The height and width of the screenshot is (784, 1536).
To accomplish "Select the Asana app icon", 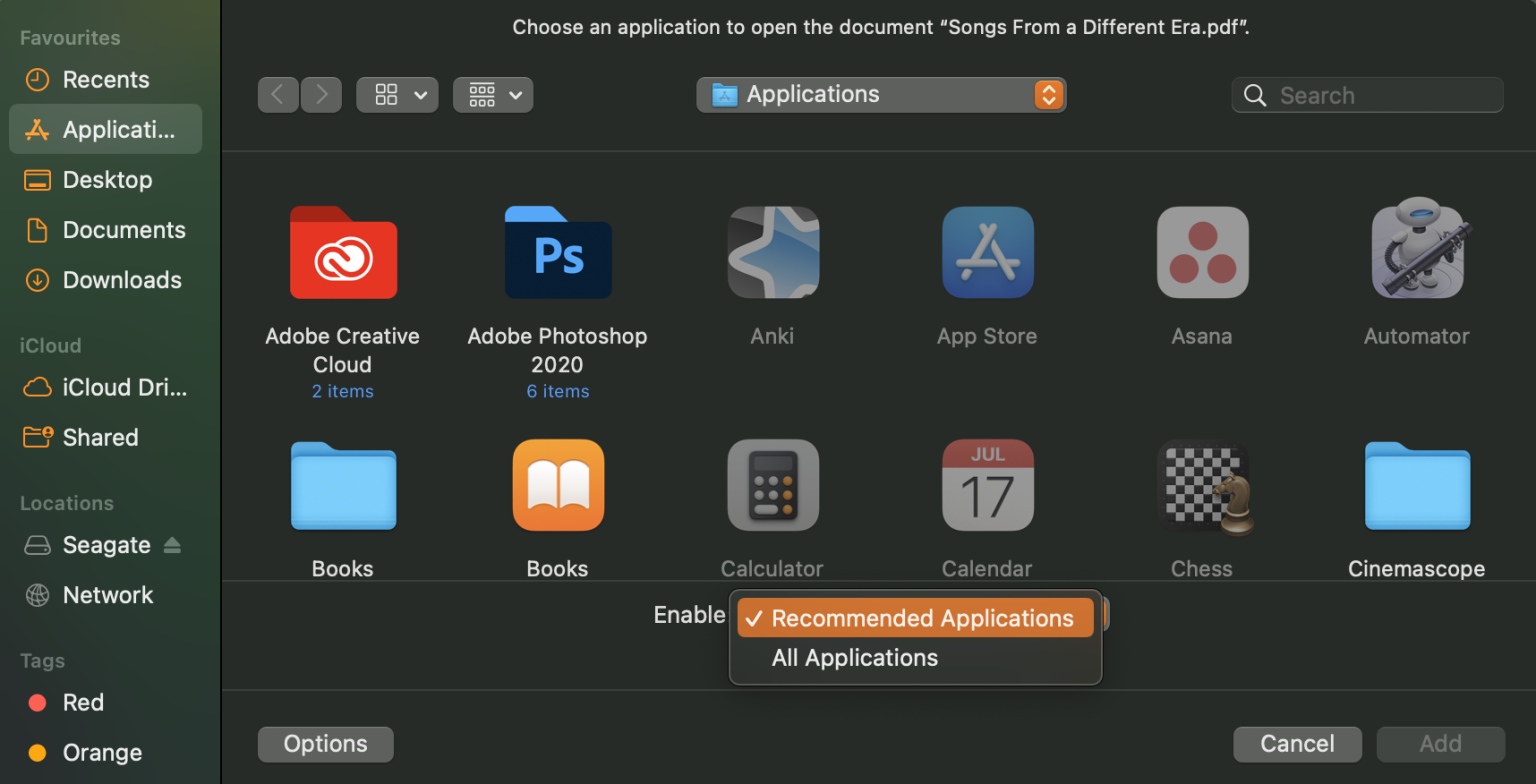I will 1202,253.
